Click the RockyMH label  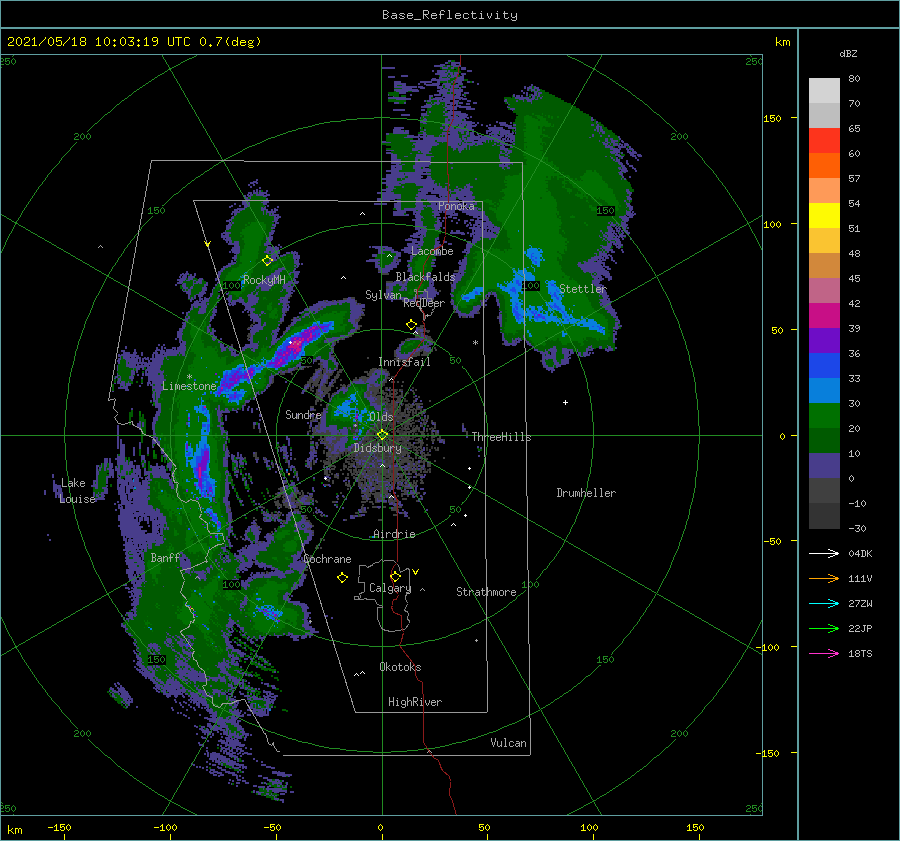click(263, 280)
